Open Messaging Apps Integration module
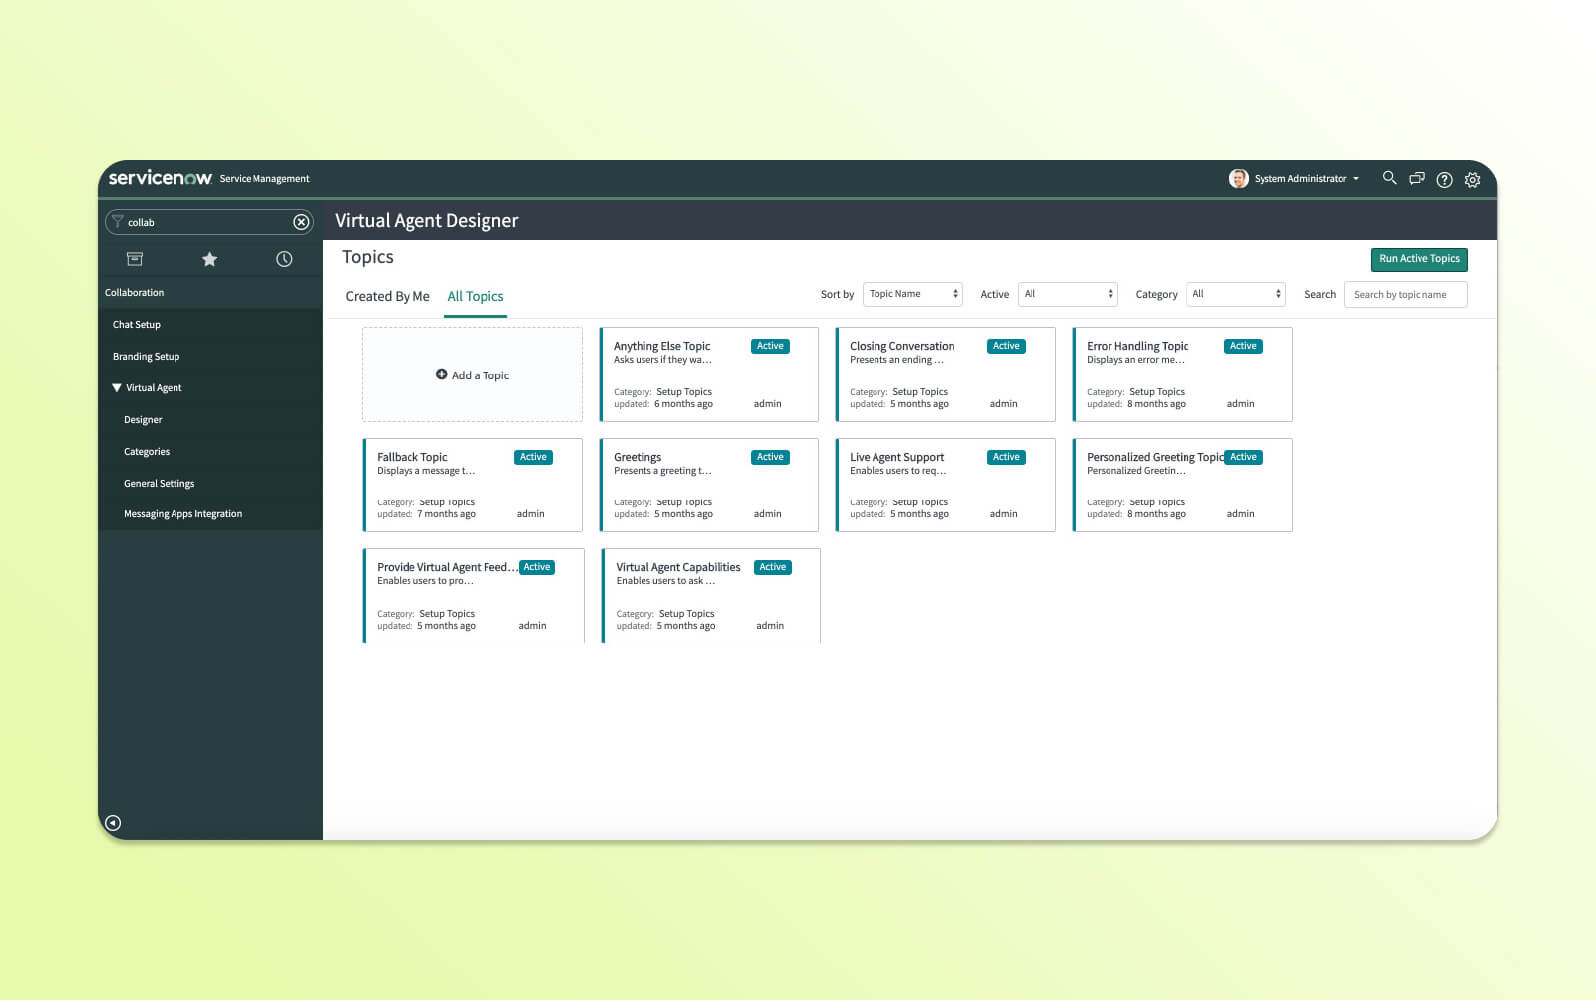Screen dimensions: 1596x1000 [x=183, y=514]
